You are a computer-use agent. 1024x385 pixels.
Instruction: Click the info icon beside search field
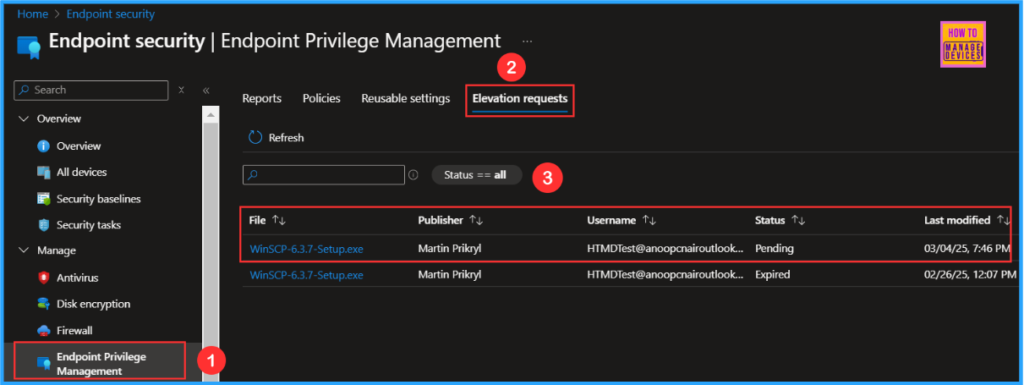pos(413,175)
